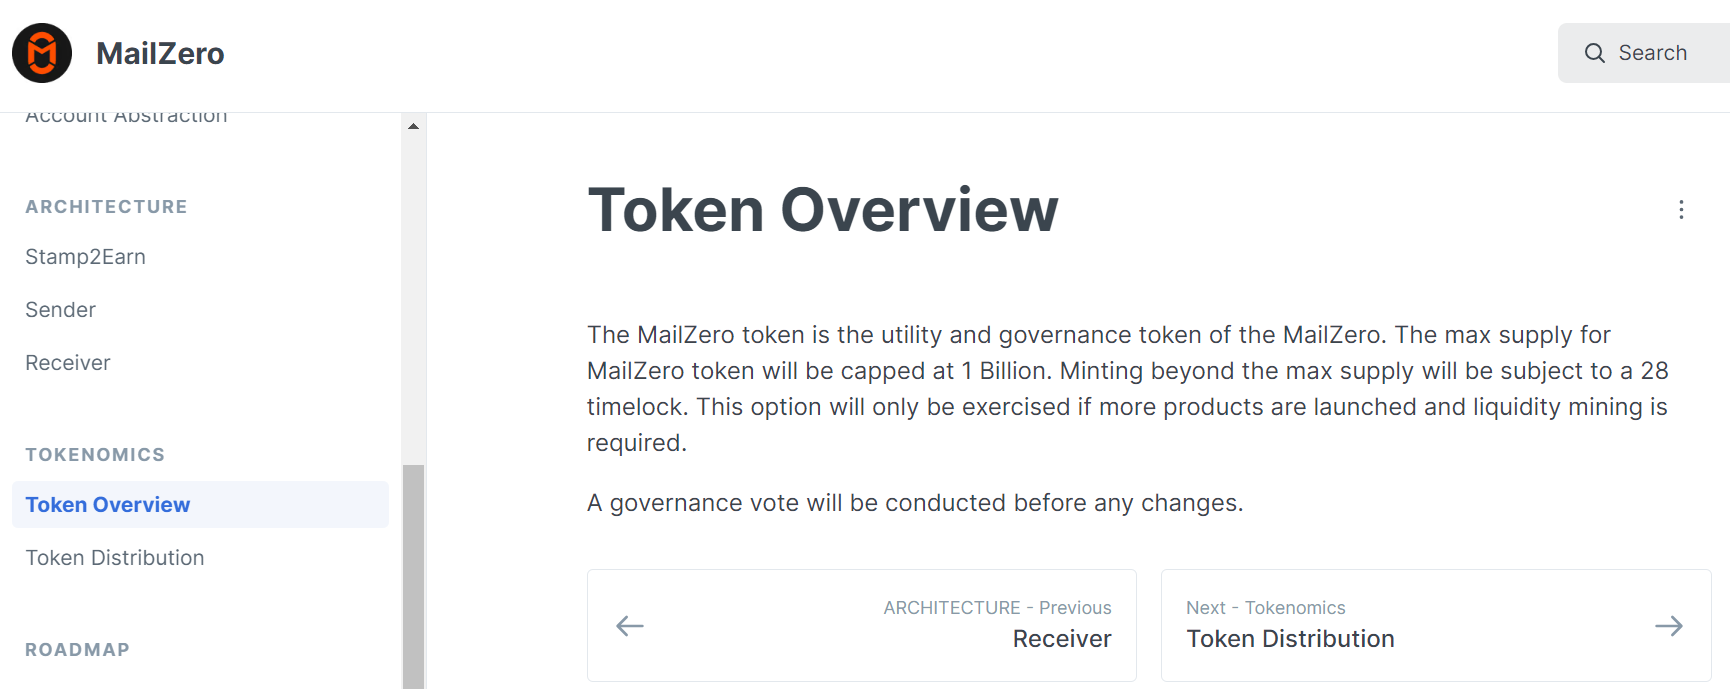The image size is (1730, 689).
Task: Click the Search button
Action: tap(1644, 52)
